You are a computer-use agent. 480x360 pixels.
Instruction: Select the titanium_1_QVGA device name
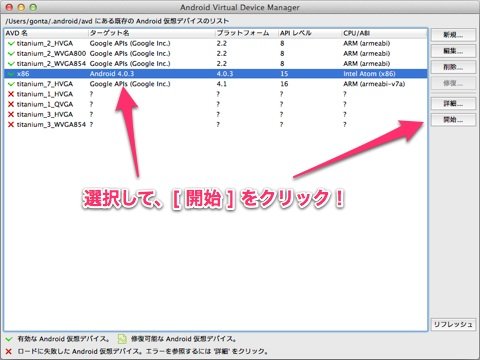click(x=45, y=104)
